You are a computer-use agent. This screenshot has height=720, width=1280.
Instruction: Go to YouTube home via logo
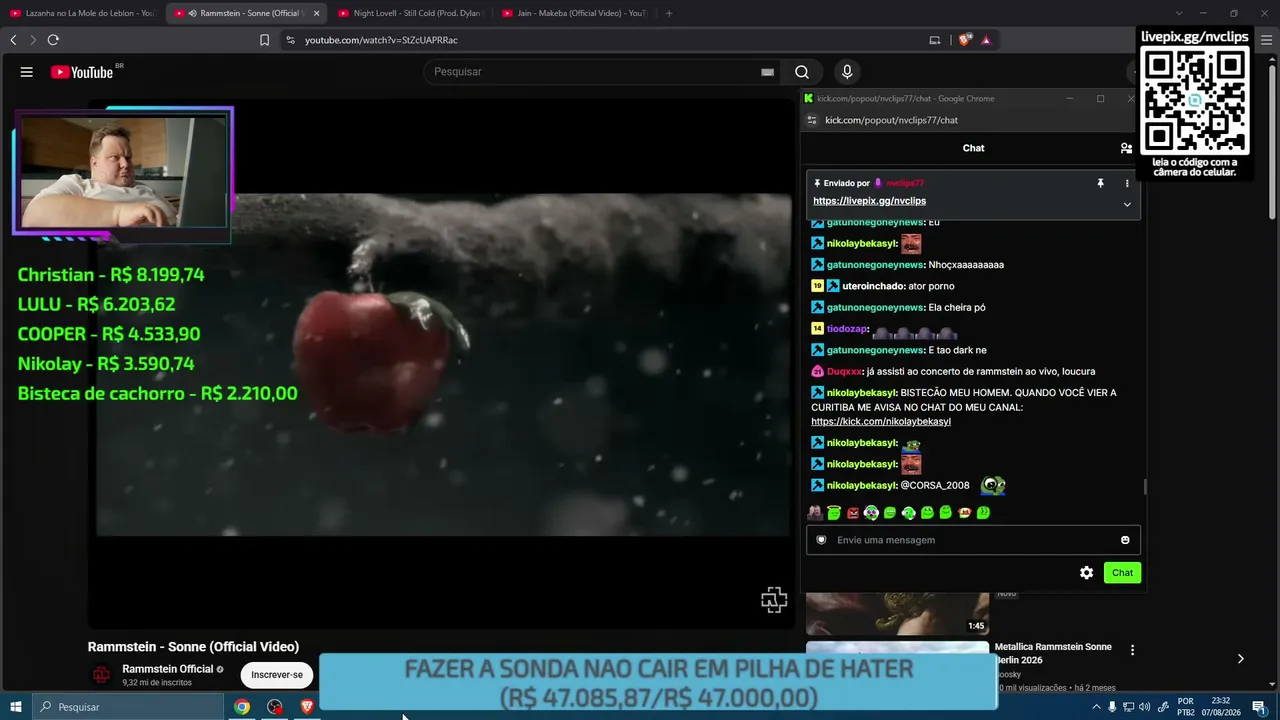point(82,72)
